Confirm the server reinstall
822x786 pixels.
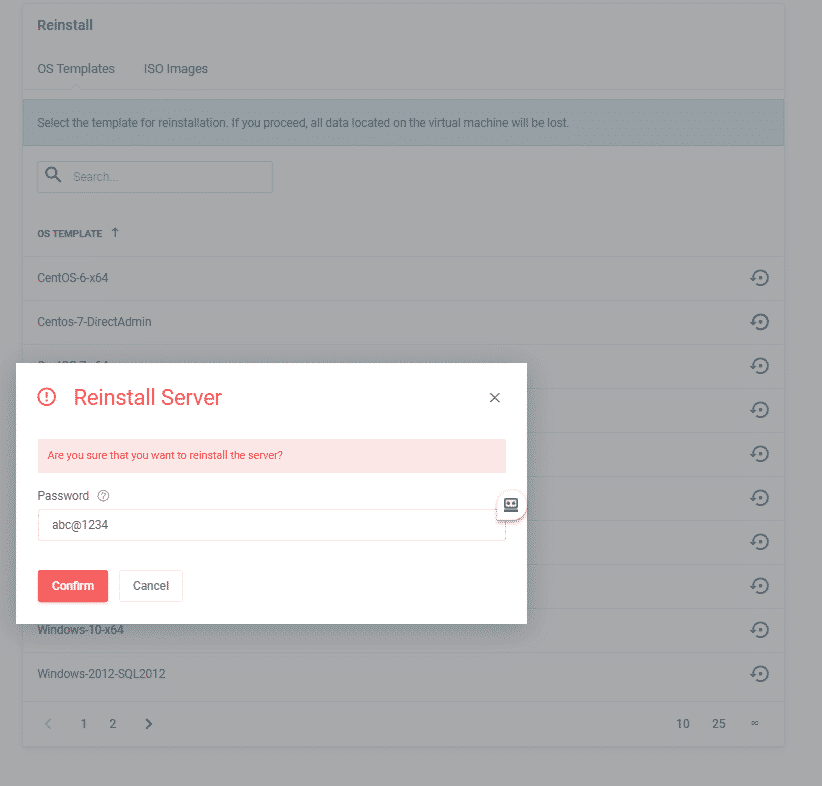73,586
